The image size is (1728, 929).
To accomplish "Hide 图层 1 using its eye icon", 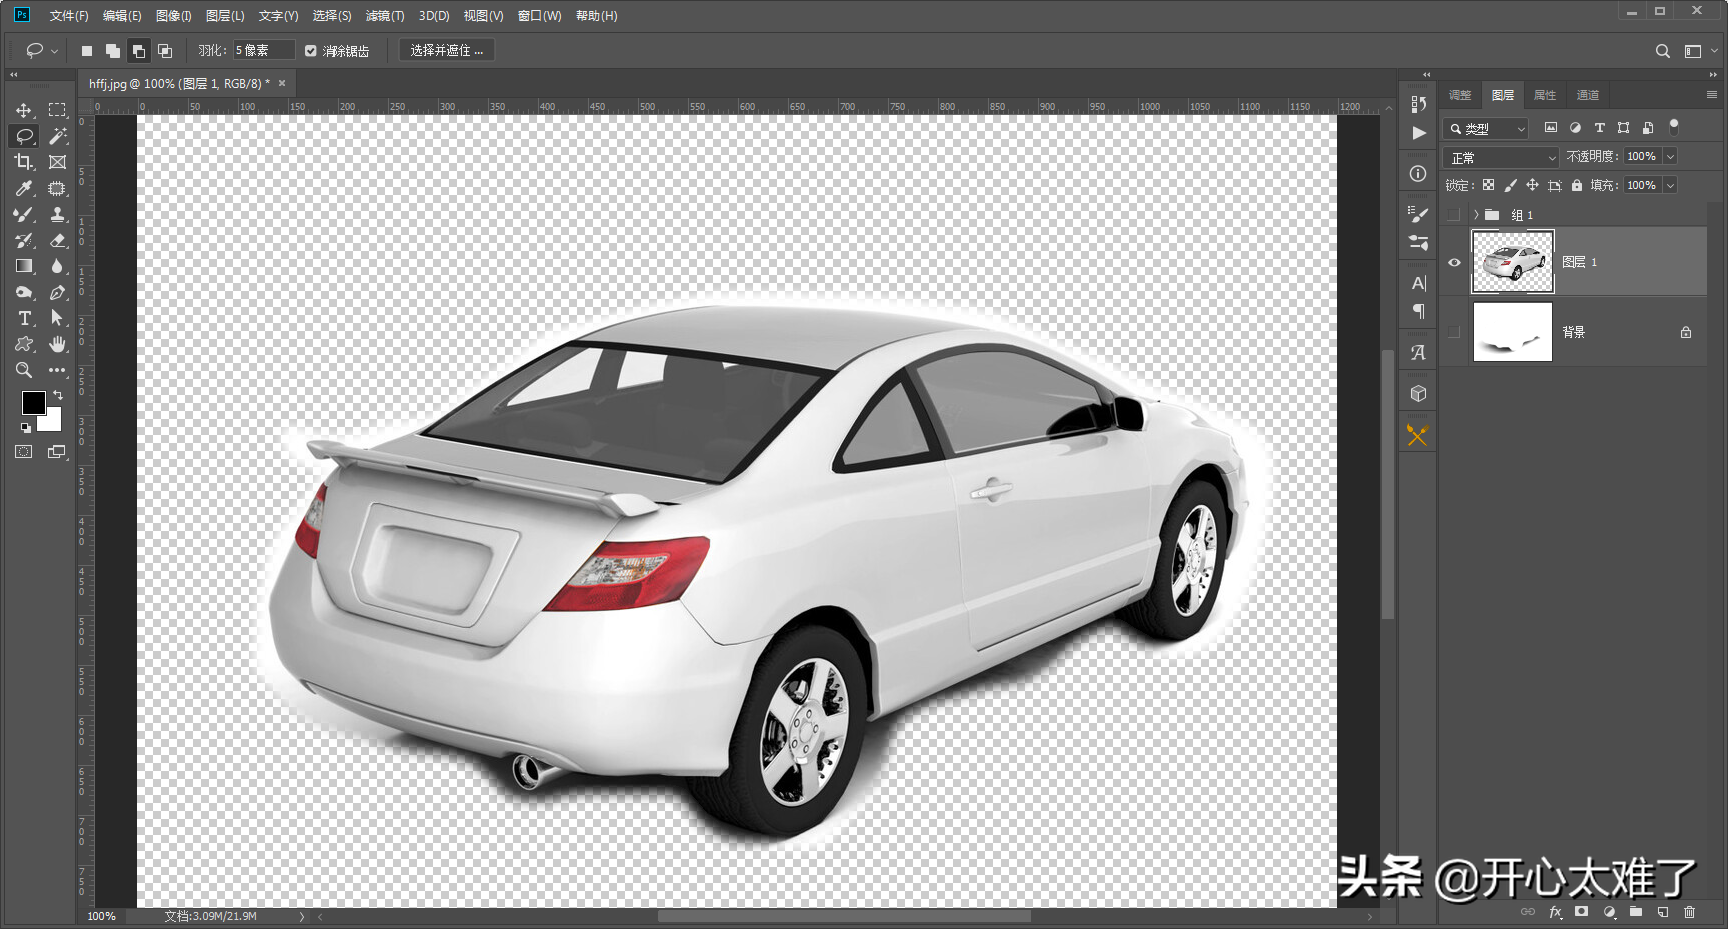I will pyautogui.click(x=1454, y=262).
